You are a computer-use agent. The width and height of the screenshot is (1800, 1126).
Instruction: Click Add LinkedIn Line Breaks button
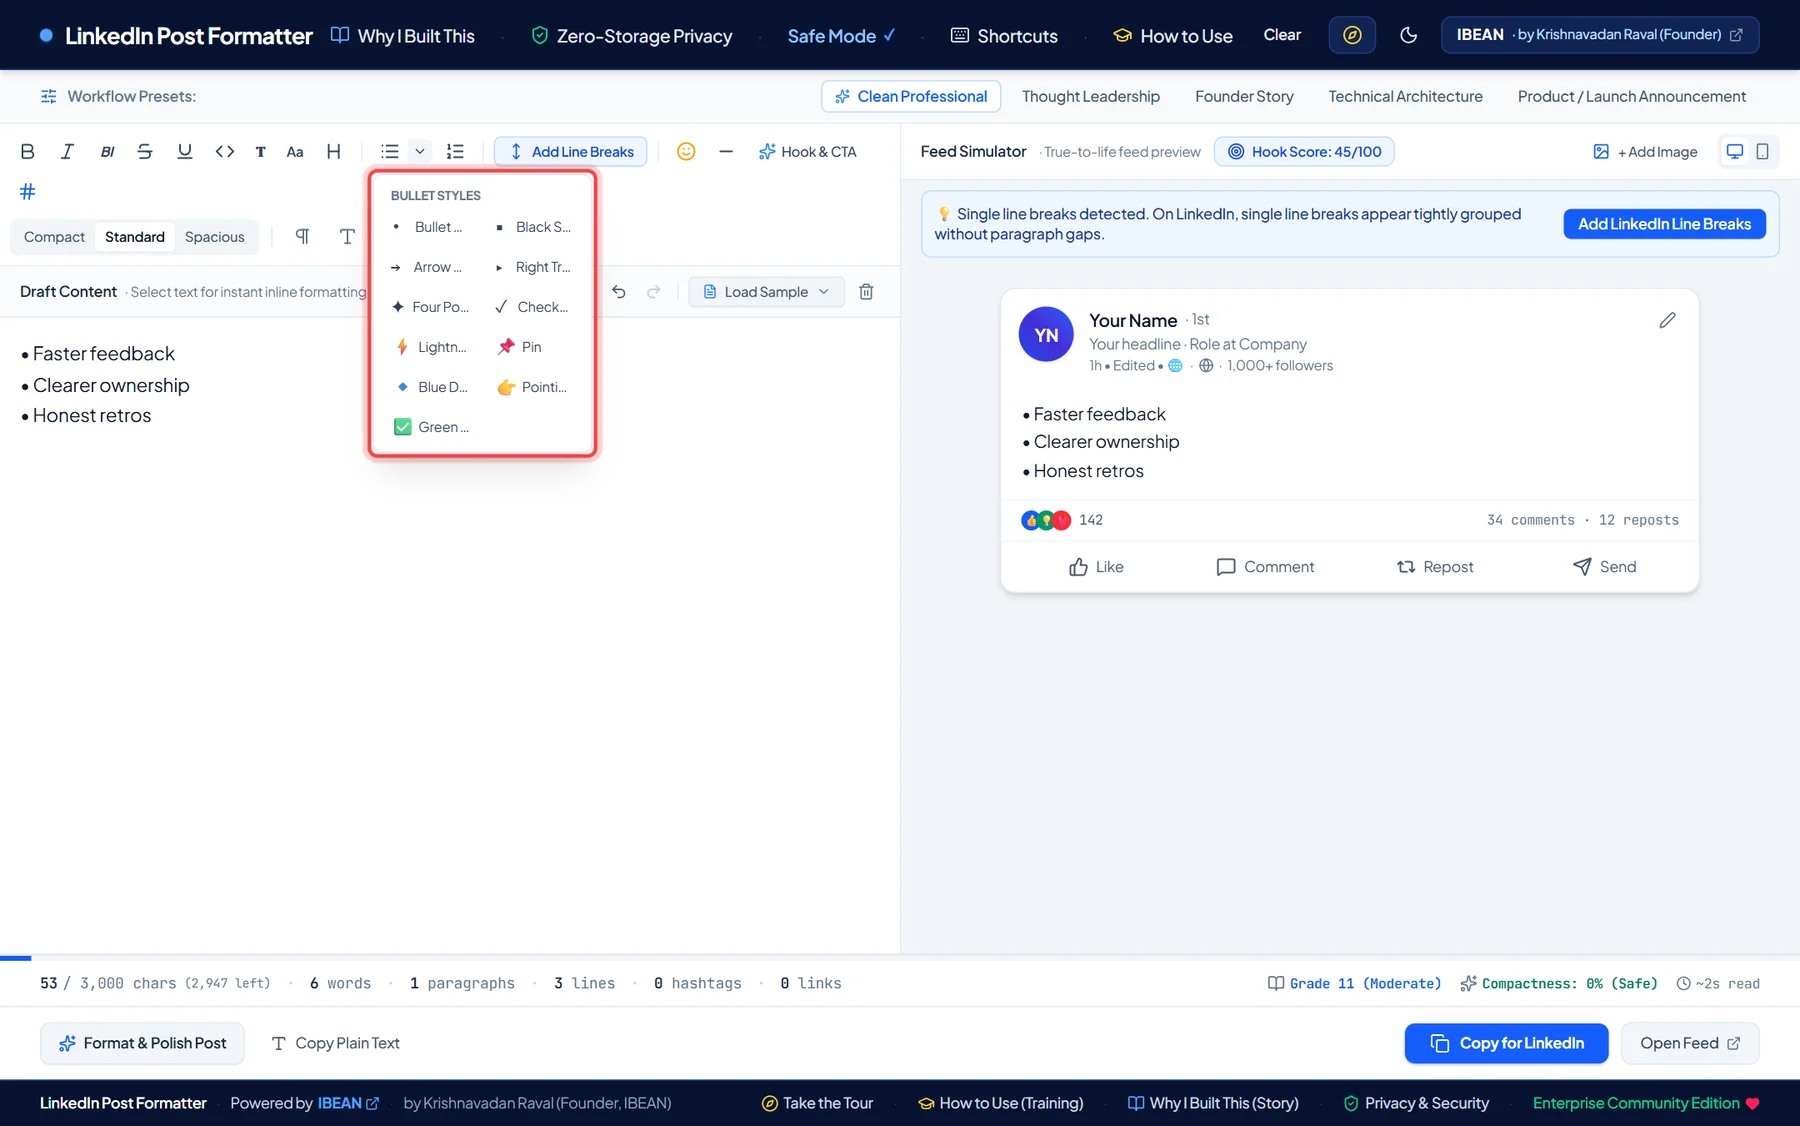(1664, 224)
